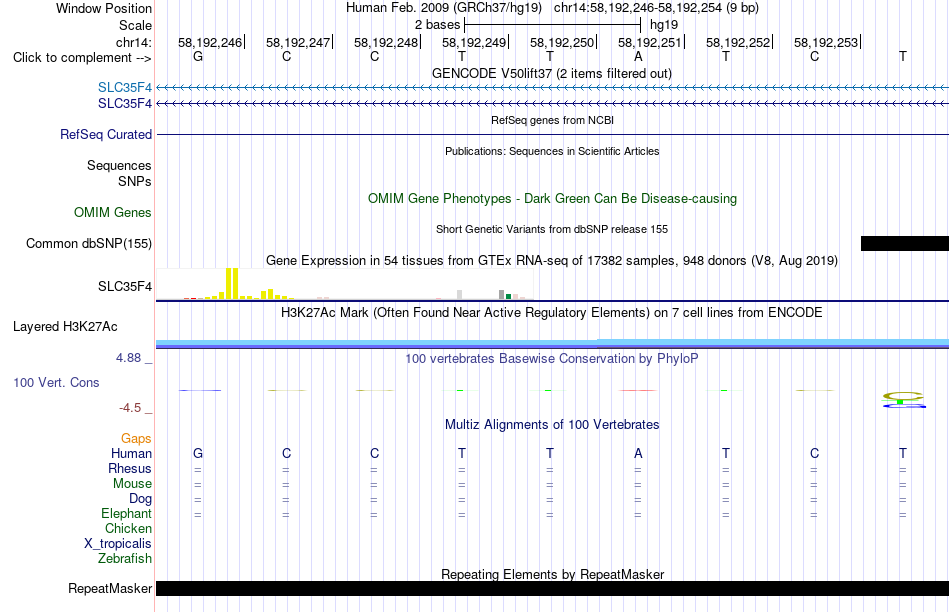The height and width of the screenshot is (612, 950).
Task: Select the RefSeq Curated track label
Action: click(106, 135)
